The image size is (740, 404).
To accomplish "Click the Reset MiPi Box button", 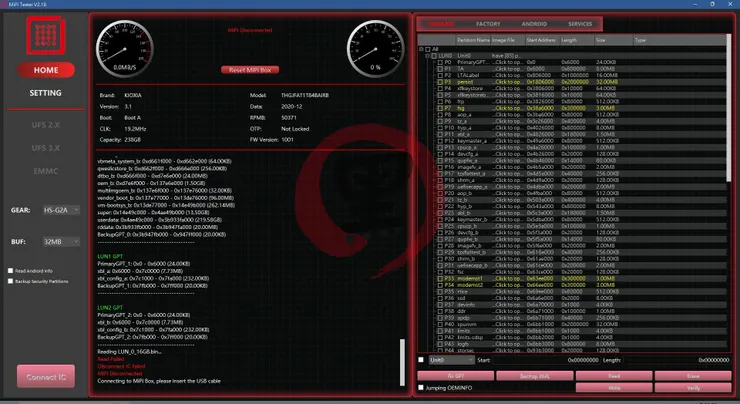I will (x=250, y=70).
